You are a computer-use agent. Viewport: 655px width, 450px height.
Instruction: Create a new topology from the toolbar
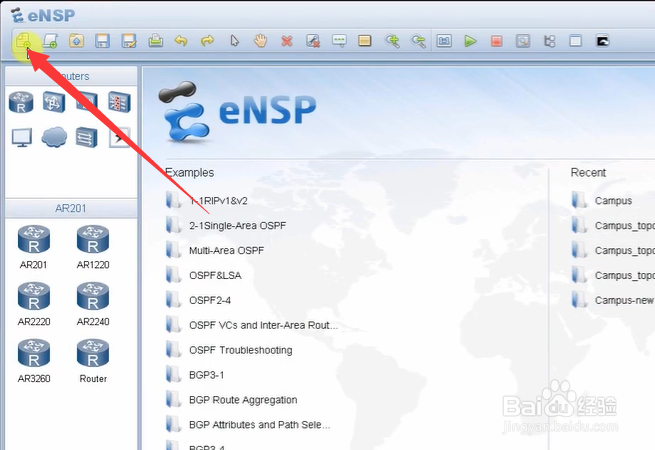(23, 41)
